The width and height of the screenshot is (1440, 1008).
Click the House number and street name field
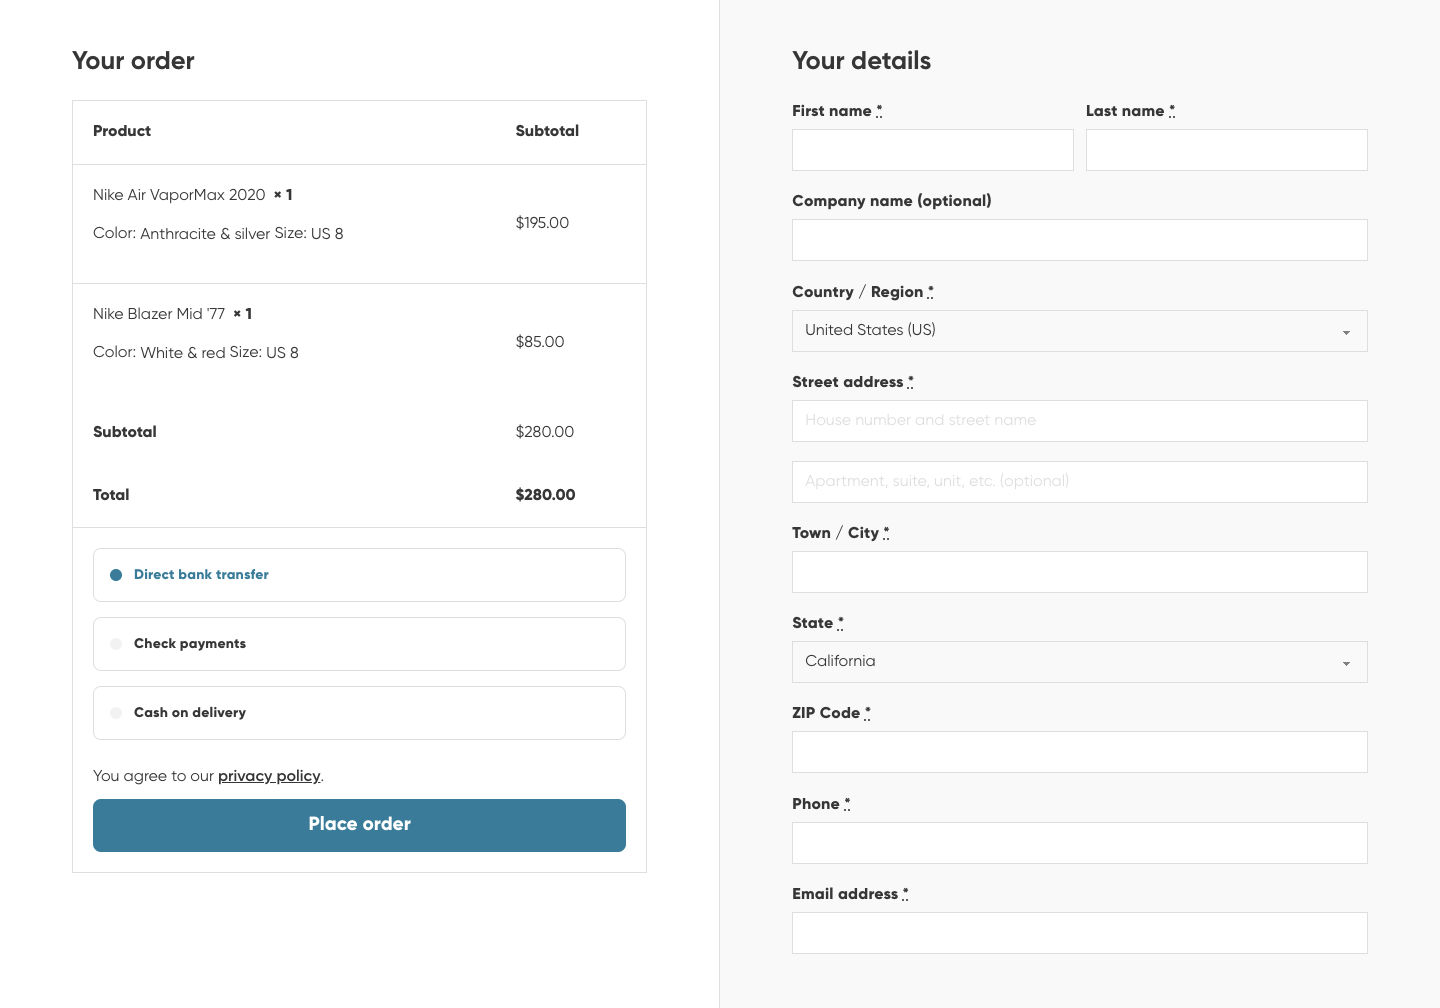click(x=1079, y=421)
